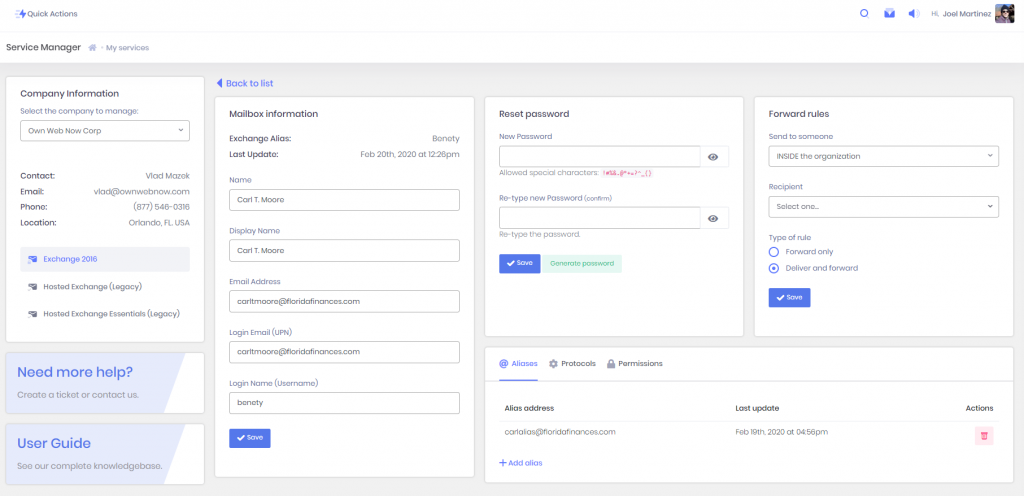The height and width of the screenshot is (496, 1024).
Task: Click into the Display Name field
Action: coord(344,250)
